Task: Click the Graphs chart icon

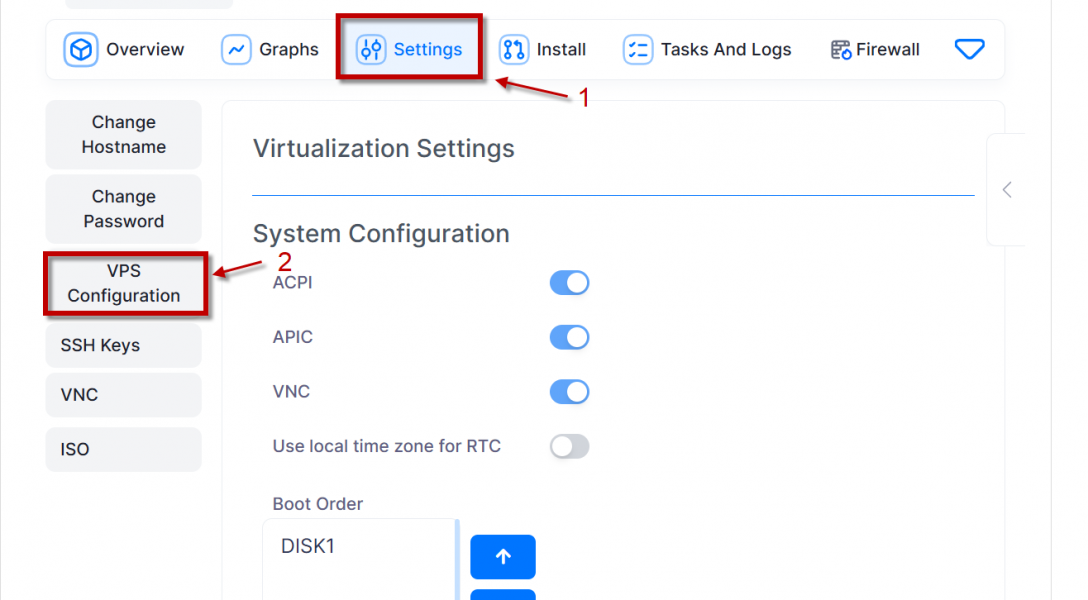Action: [x=236, y=49]
